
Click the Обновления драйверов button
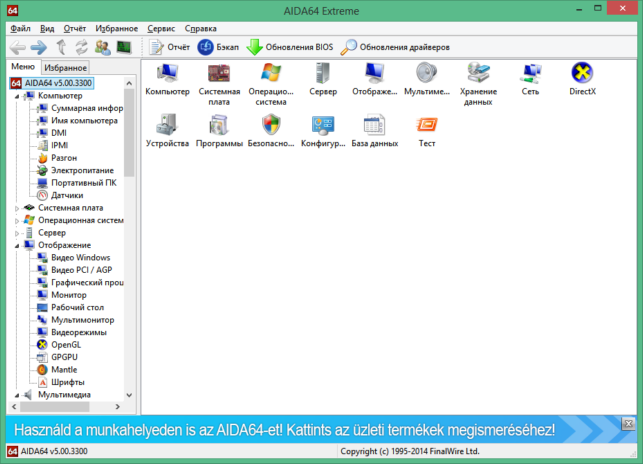coord(395,48)
